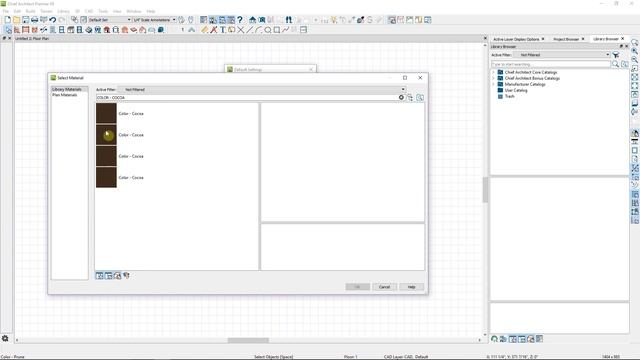Open the CAD menu
Image resolution: width=640 pixels, height=360 pixels.
pyautogui.click(x=89, y=11)
